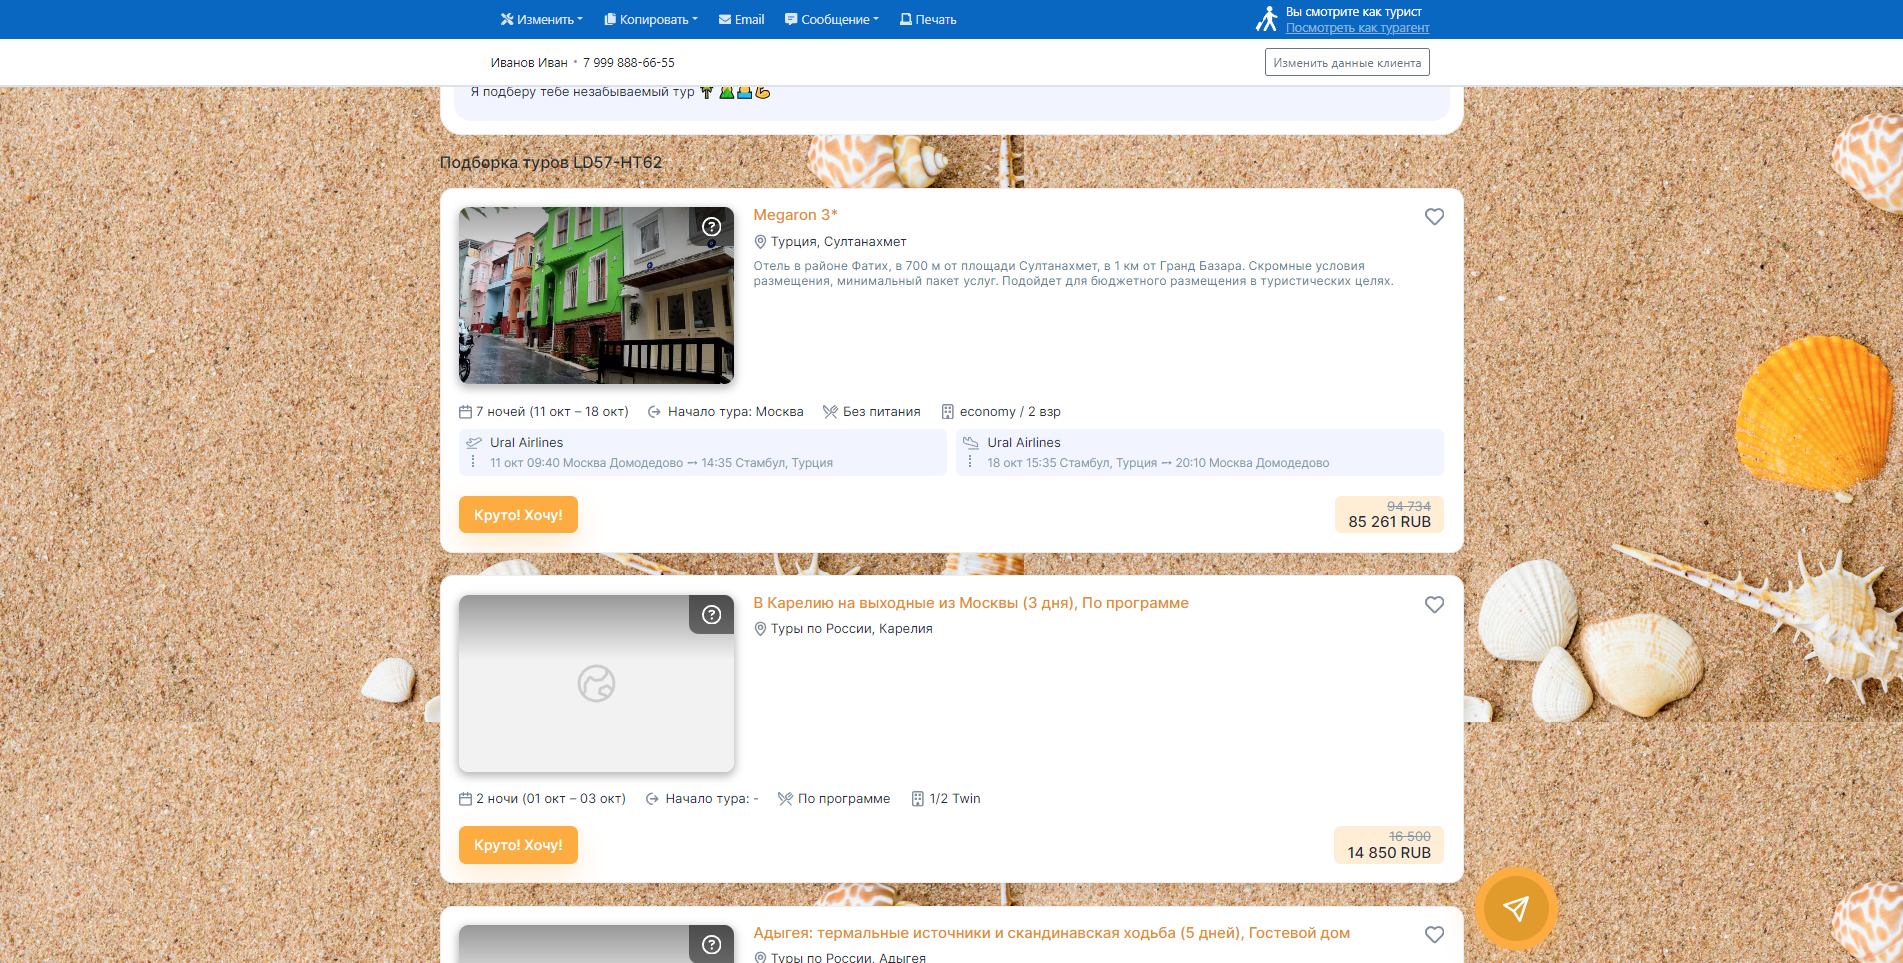Click the copy icon beside Копировать

coord(610,19)
